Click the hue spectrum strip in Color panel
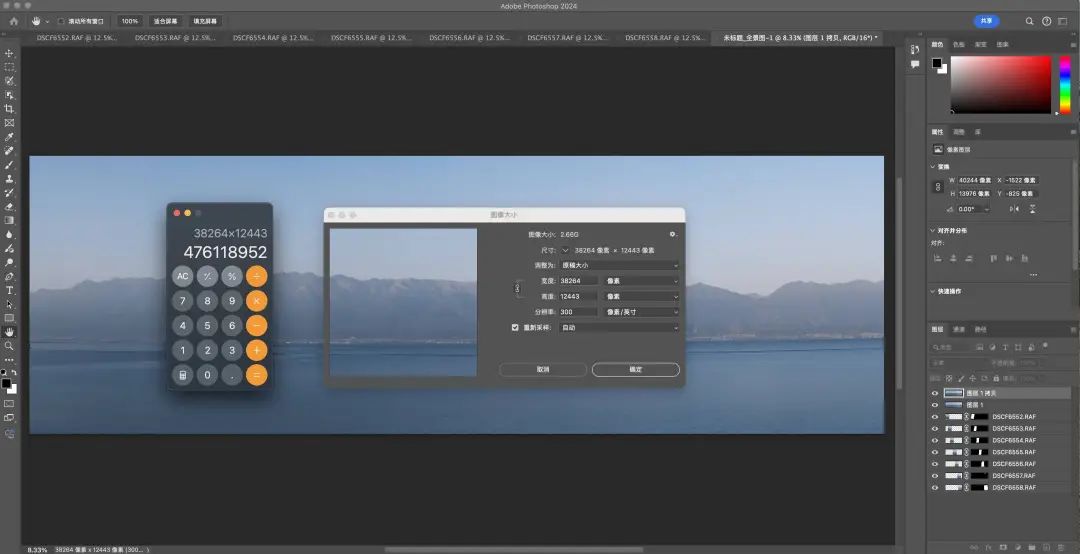The width and height of the screenshot is (1080, 554). tap(1065, 85)
